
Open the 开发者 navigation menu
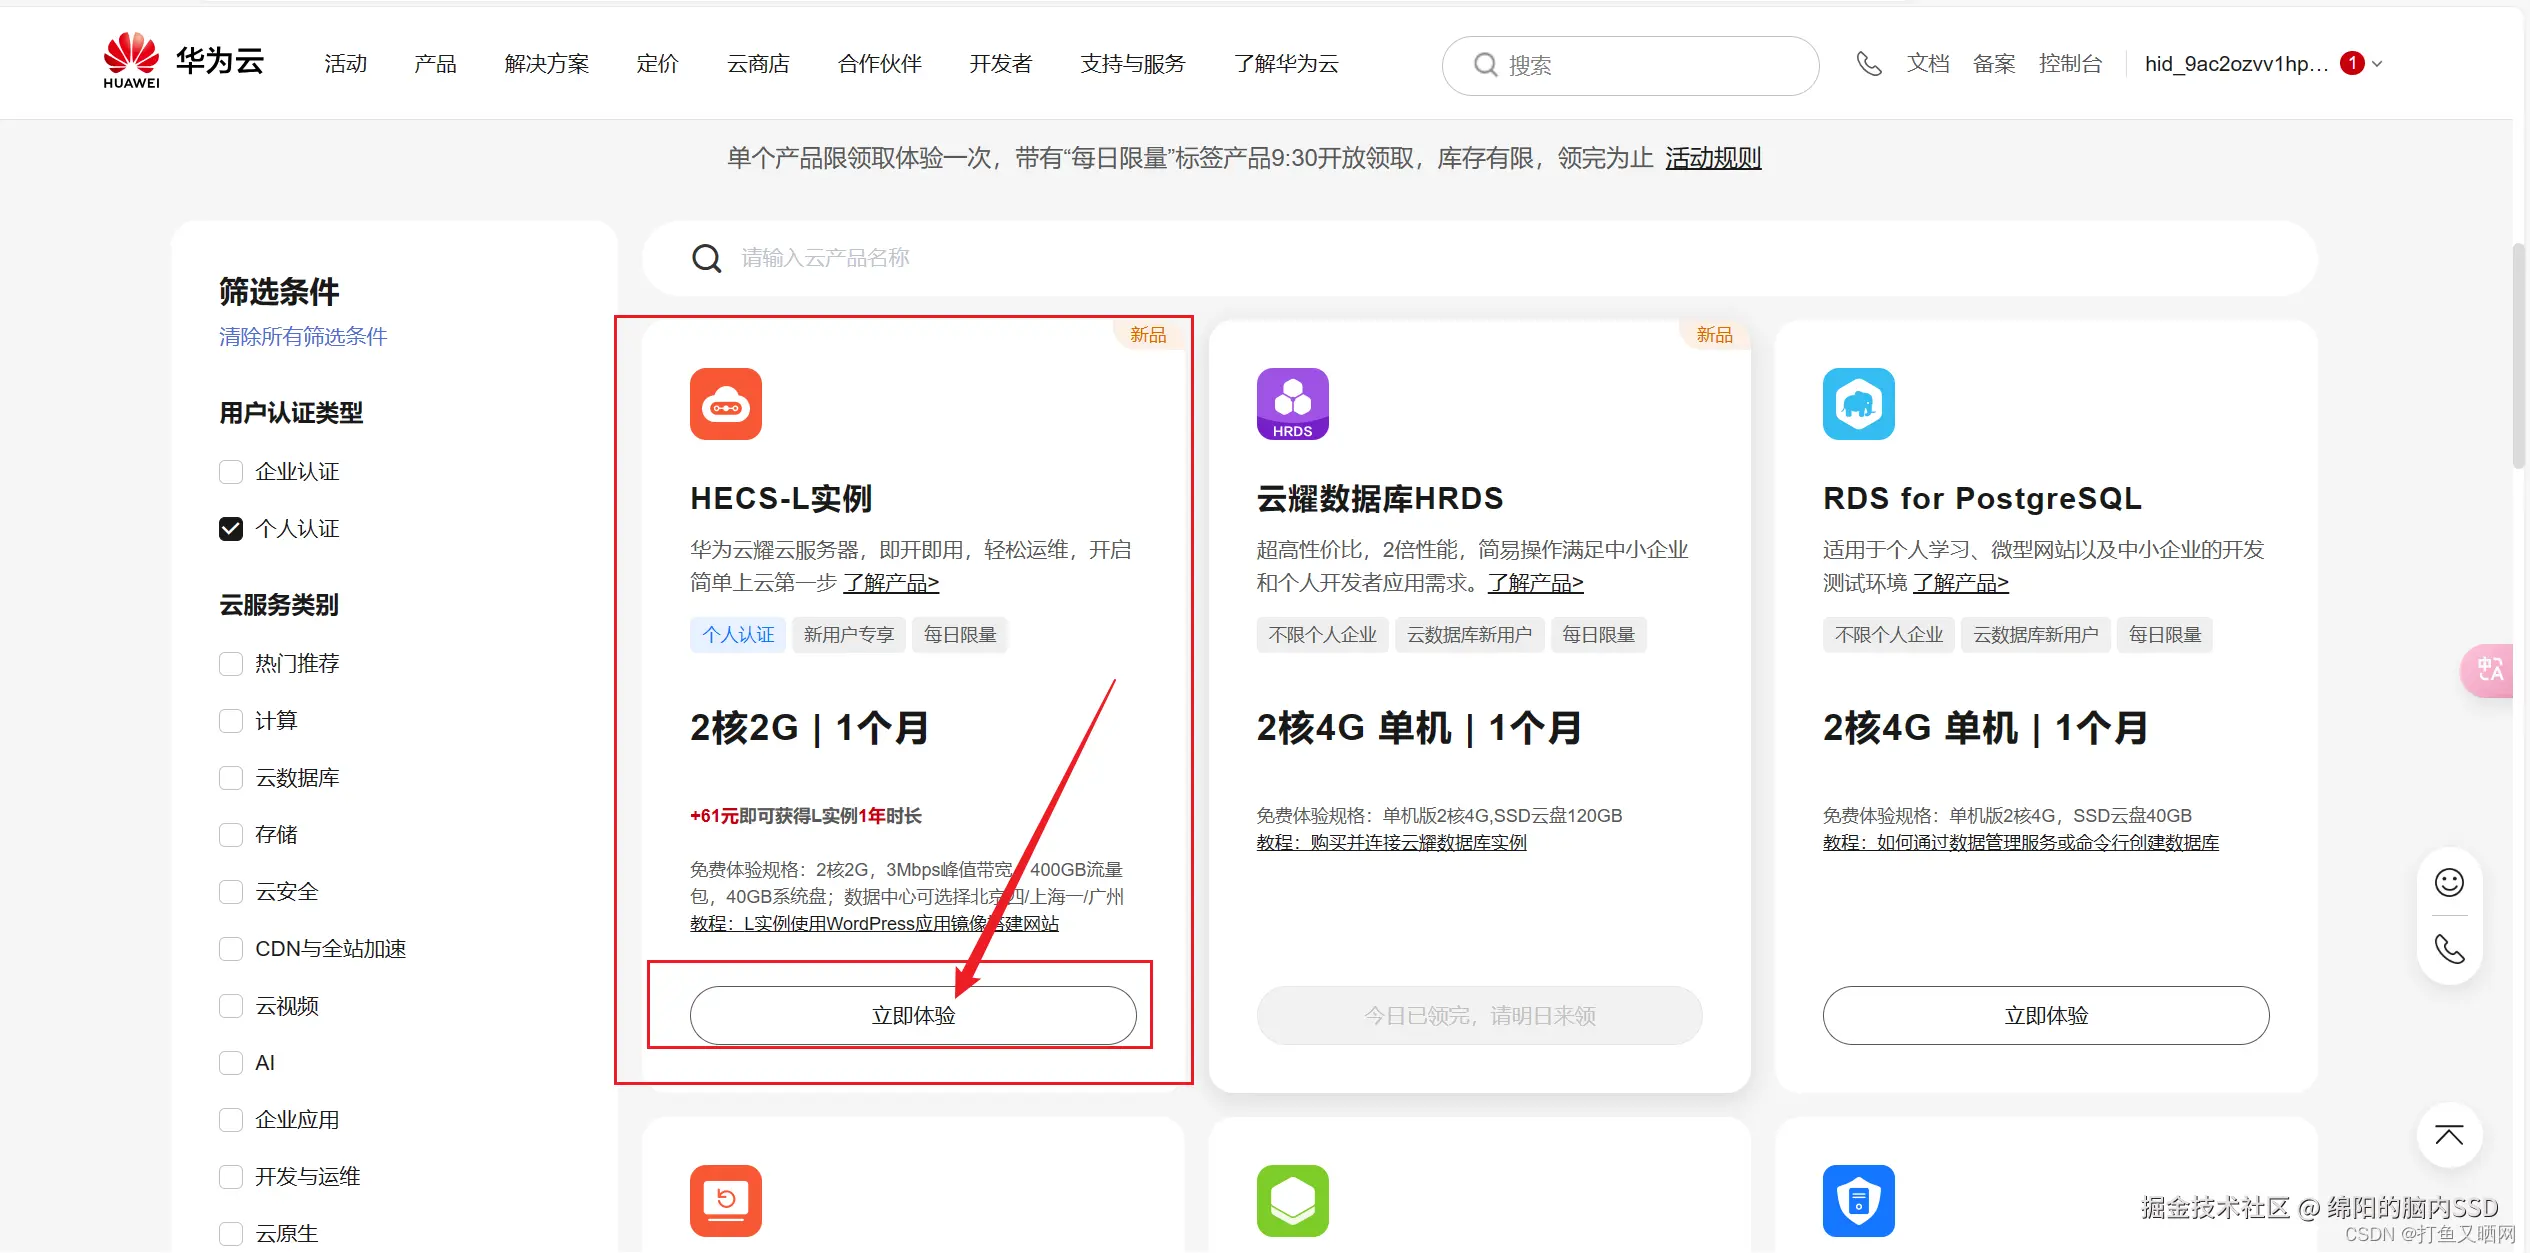click(1000, 64)
